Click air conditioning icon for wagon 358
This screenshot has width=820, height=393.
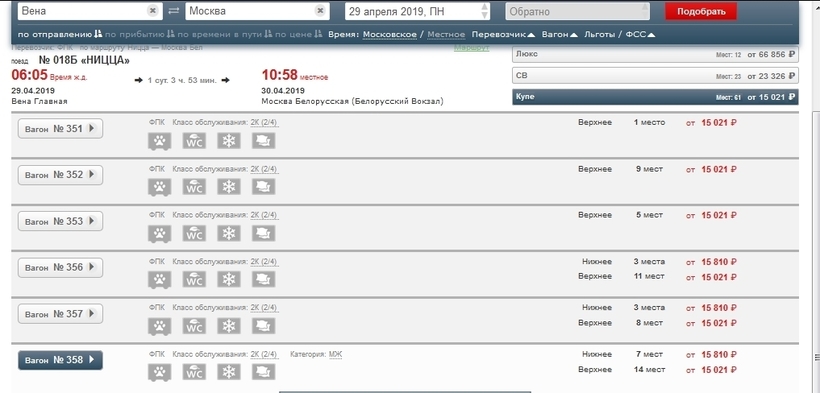coord(229,372)
